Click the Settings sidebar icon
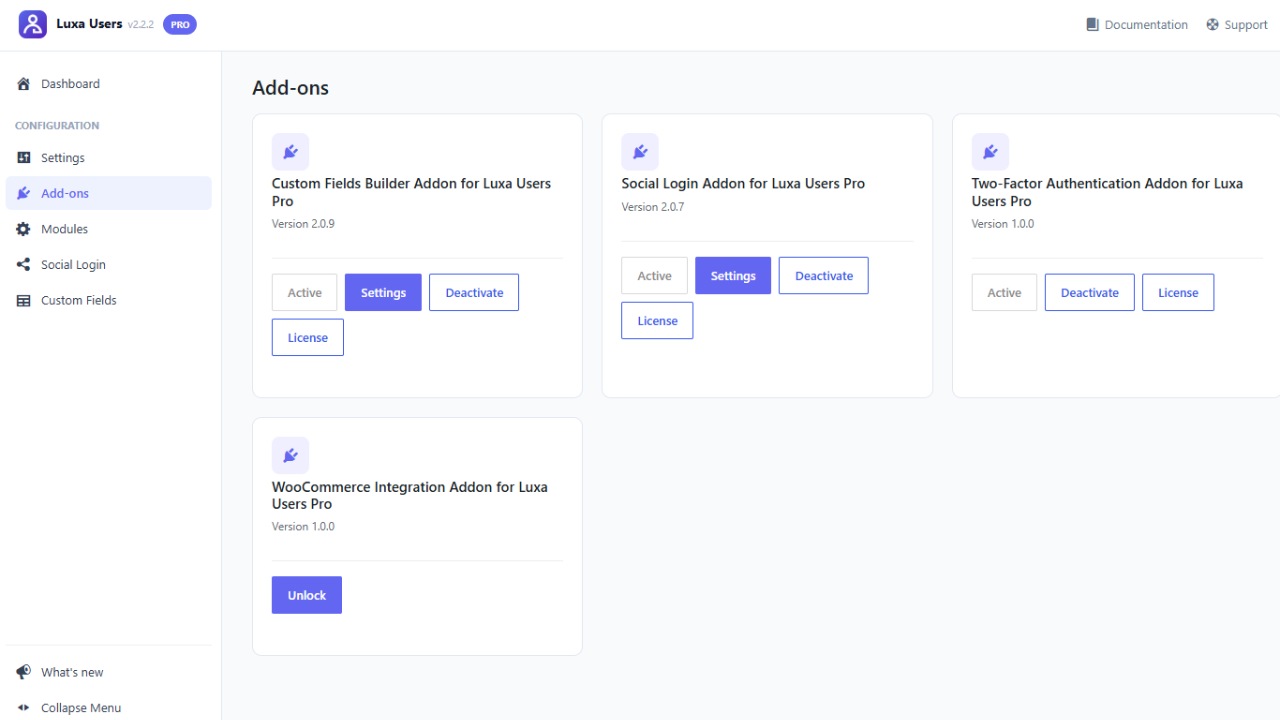 point(24,158)
